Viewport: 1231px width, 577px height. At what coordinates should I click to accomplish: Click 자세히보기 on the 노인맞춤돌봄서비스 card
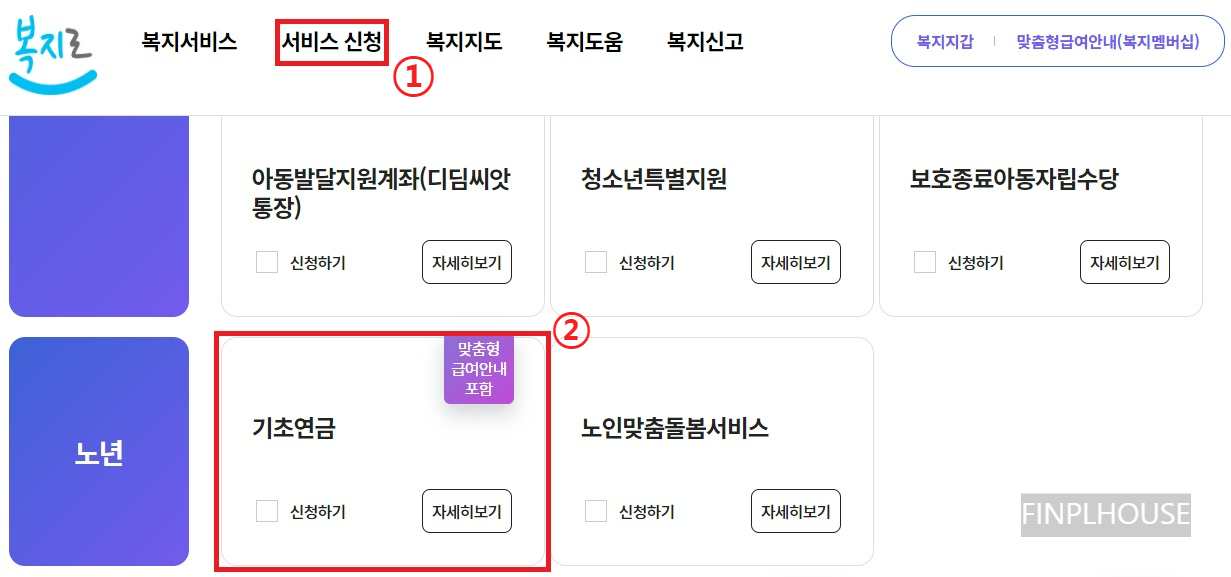point(796,511)
